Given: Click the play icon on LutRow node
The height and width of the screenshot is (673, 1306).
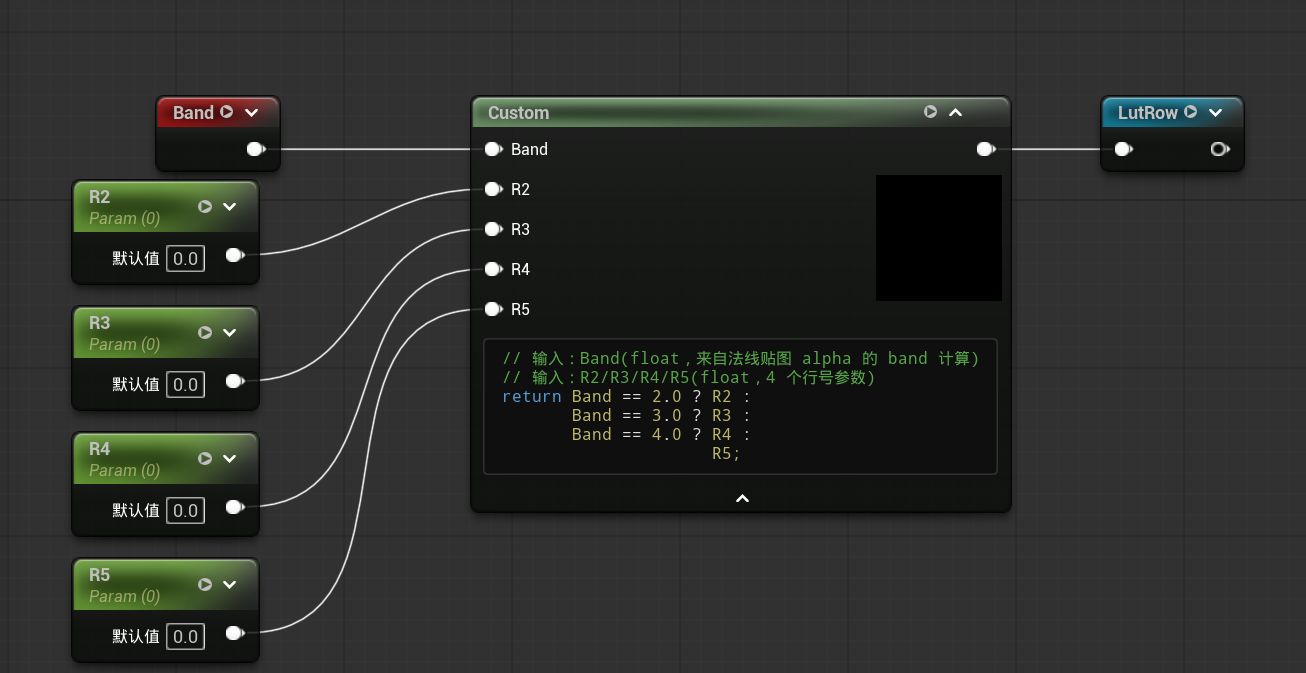Looking at the screenshot, I should click(1191, 112).
